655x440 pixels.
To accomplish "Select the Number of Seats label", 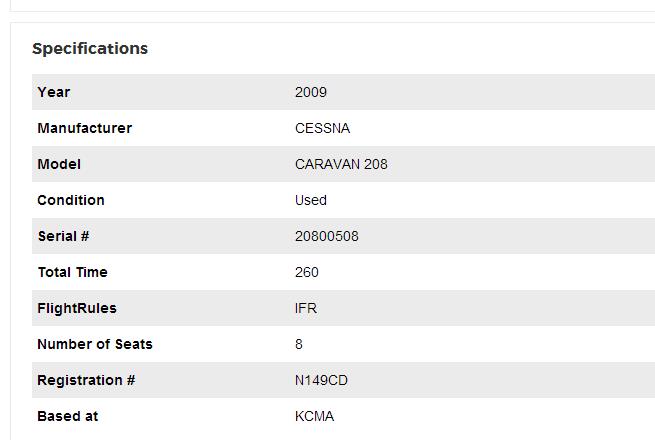I will [95, 344].
